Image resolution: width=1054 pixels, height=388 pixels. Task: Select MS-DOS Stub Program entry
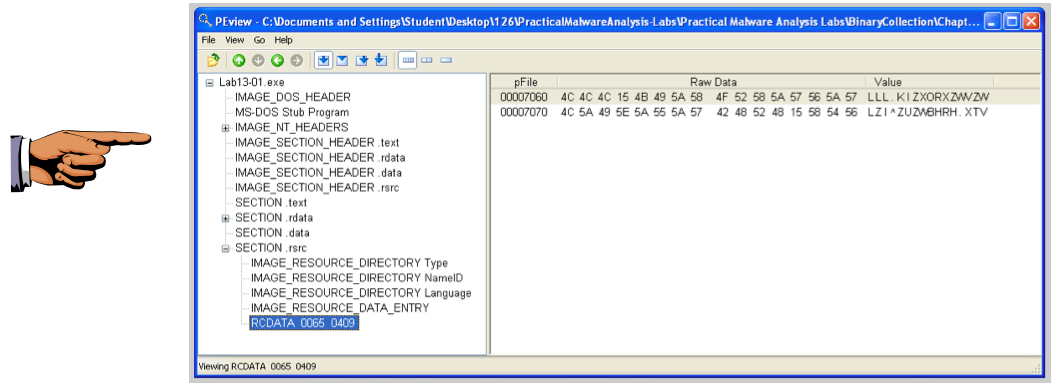292,112
